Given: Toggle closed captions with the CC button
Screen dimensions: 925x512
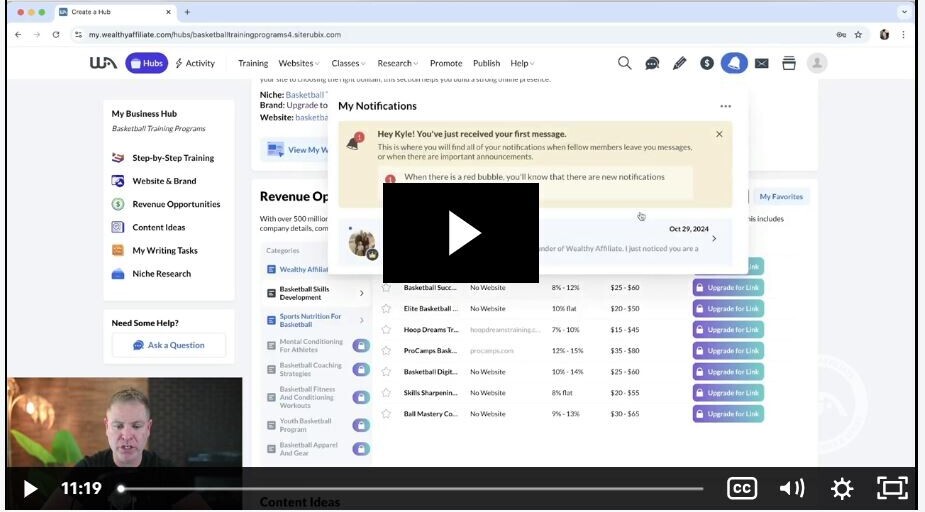Looking at the screenshot, I should [742, 488].
